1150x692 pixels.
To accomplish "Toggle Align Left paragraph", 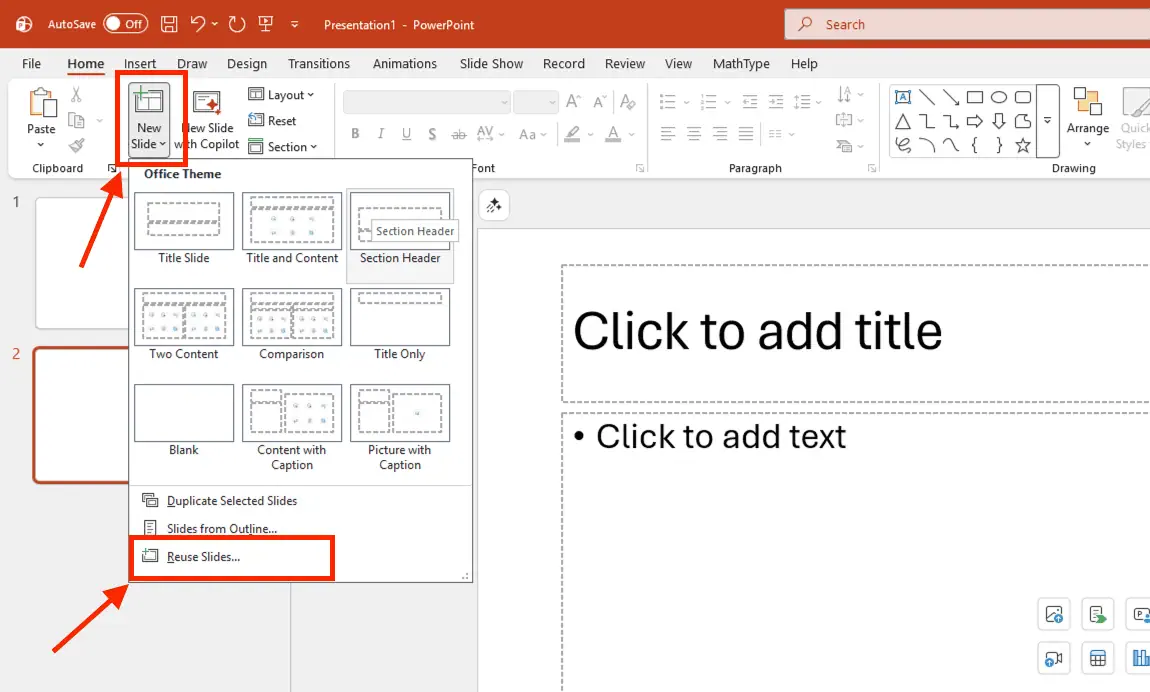I will click(667, 133).
